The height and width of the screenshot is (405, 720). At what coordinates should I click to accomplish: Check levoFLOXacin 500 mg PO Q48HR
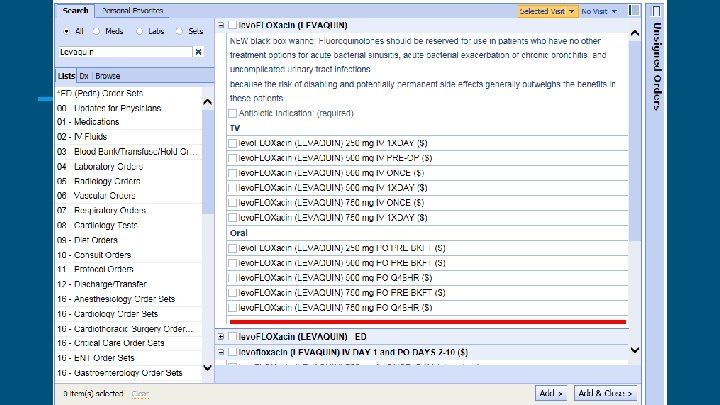(x=233, y=278)
